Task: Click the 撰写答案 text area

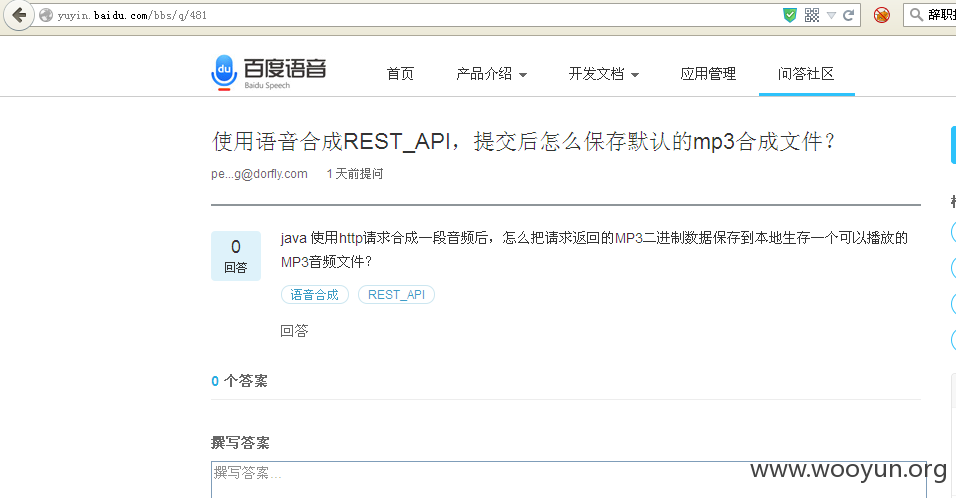Action: coord(569,480)
